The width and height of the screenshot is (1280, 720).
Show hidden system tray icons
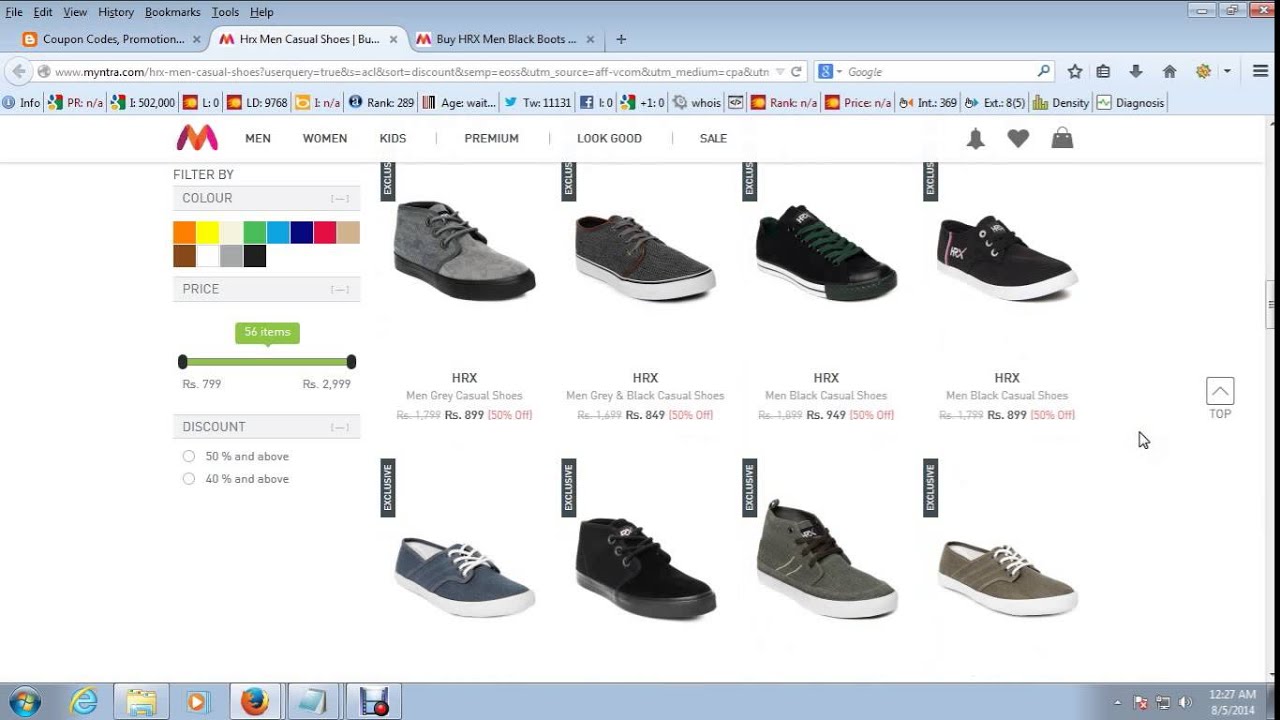click(x=1118, y=702)
